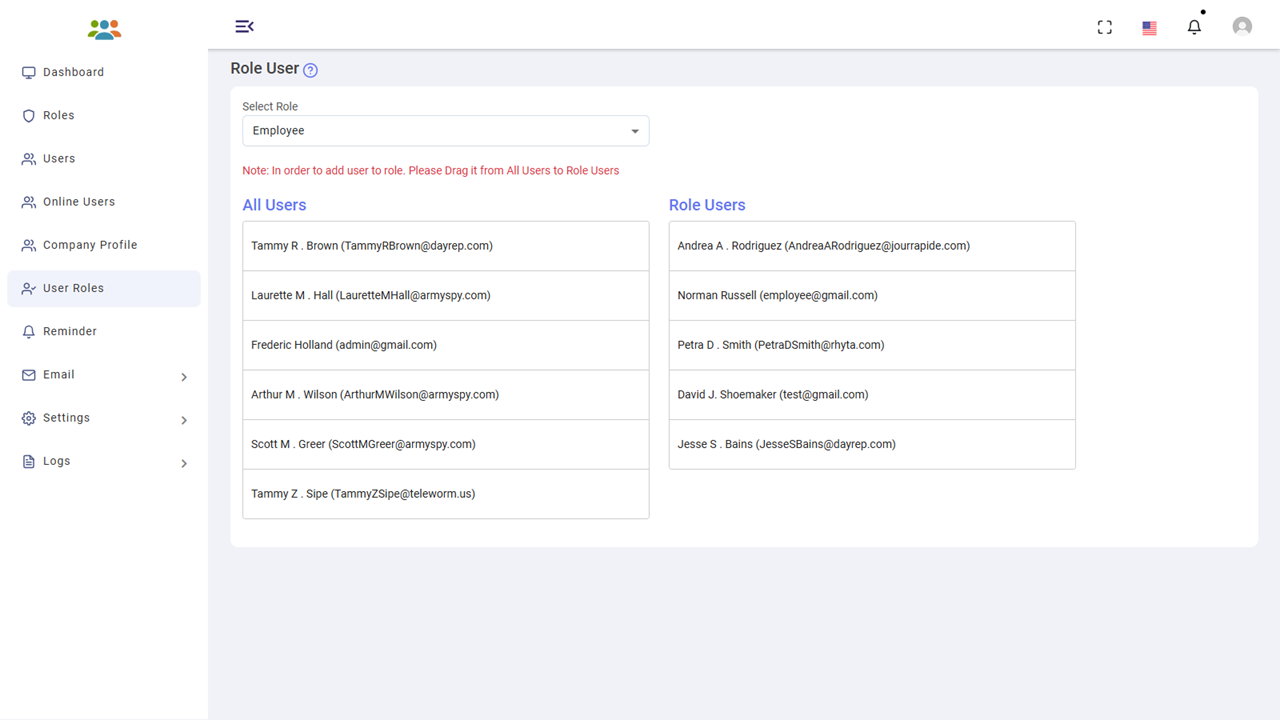The image size is (1280, 720).
Task: Click the app logo in sidebar
Action: click(104, 29)
